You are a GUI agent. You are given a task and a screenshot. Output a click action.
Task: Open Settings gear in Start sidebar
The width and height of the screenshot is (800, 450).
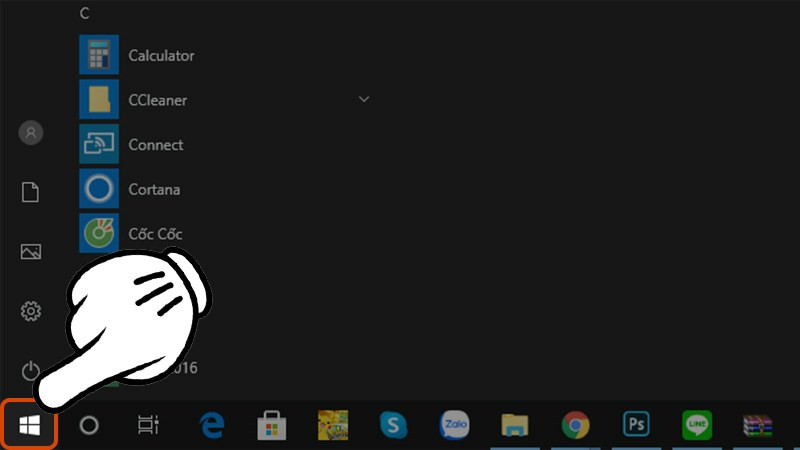[31, 312]
